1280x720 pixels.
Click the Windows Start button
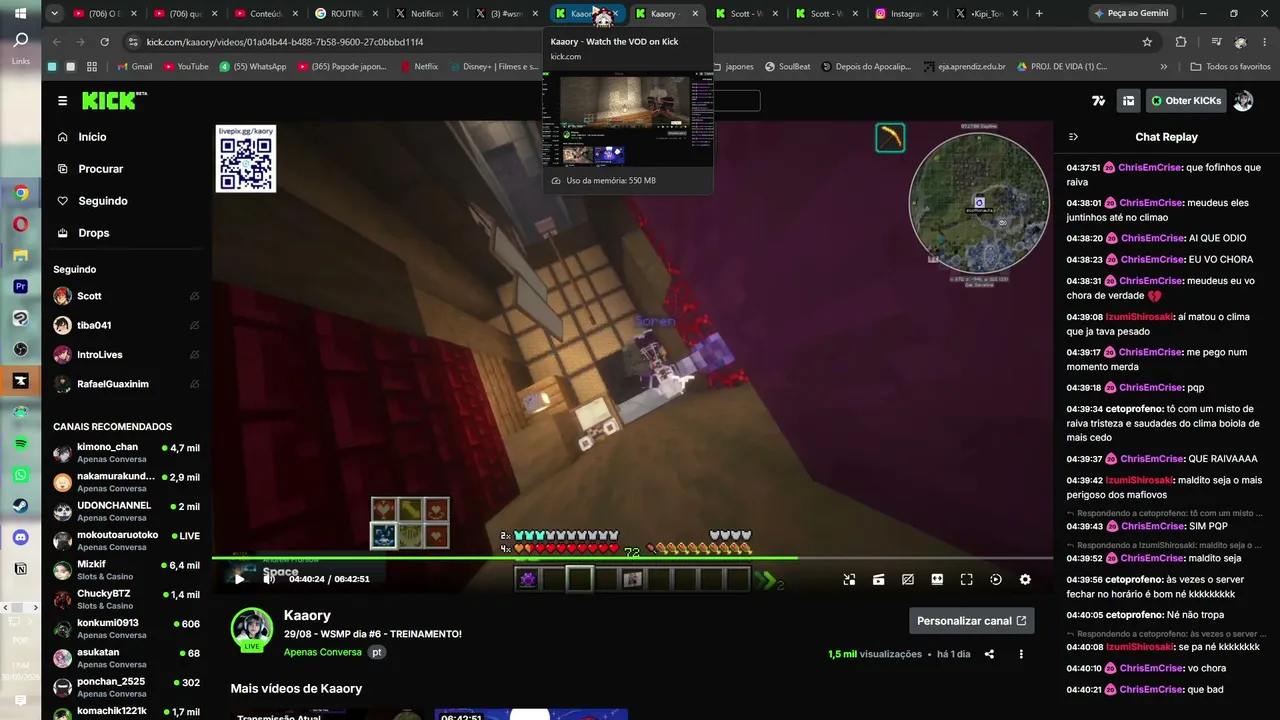tap(20, 13)
